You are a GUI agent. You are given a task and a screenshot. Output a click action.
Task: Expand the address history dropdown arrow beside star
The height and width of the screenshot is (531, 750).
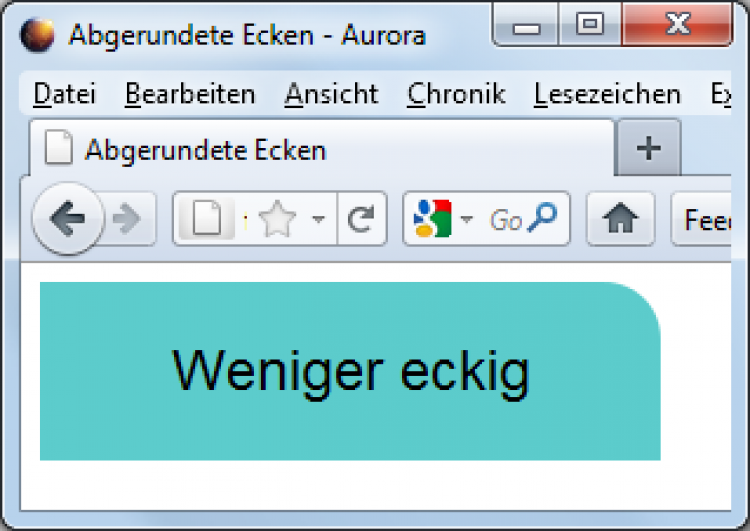tap(318, 220)
